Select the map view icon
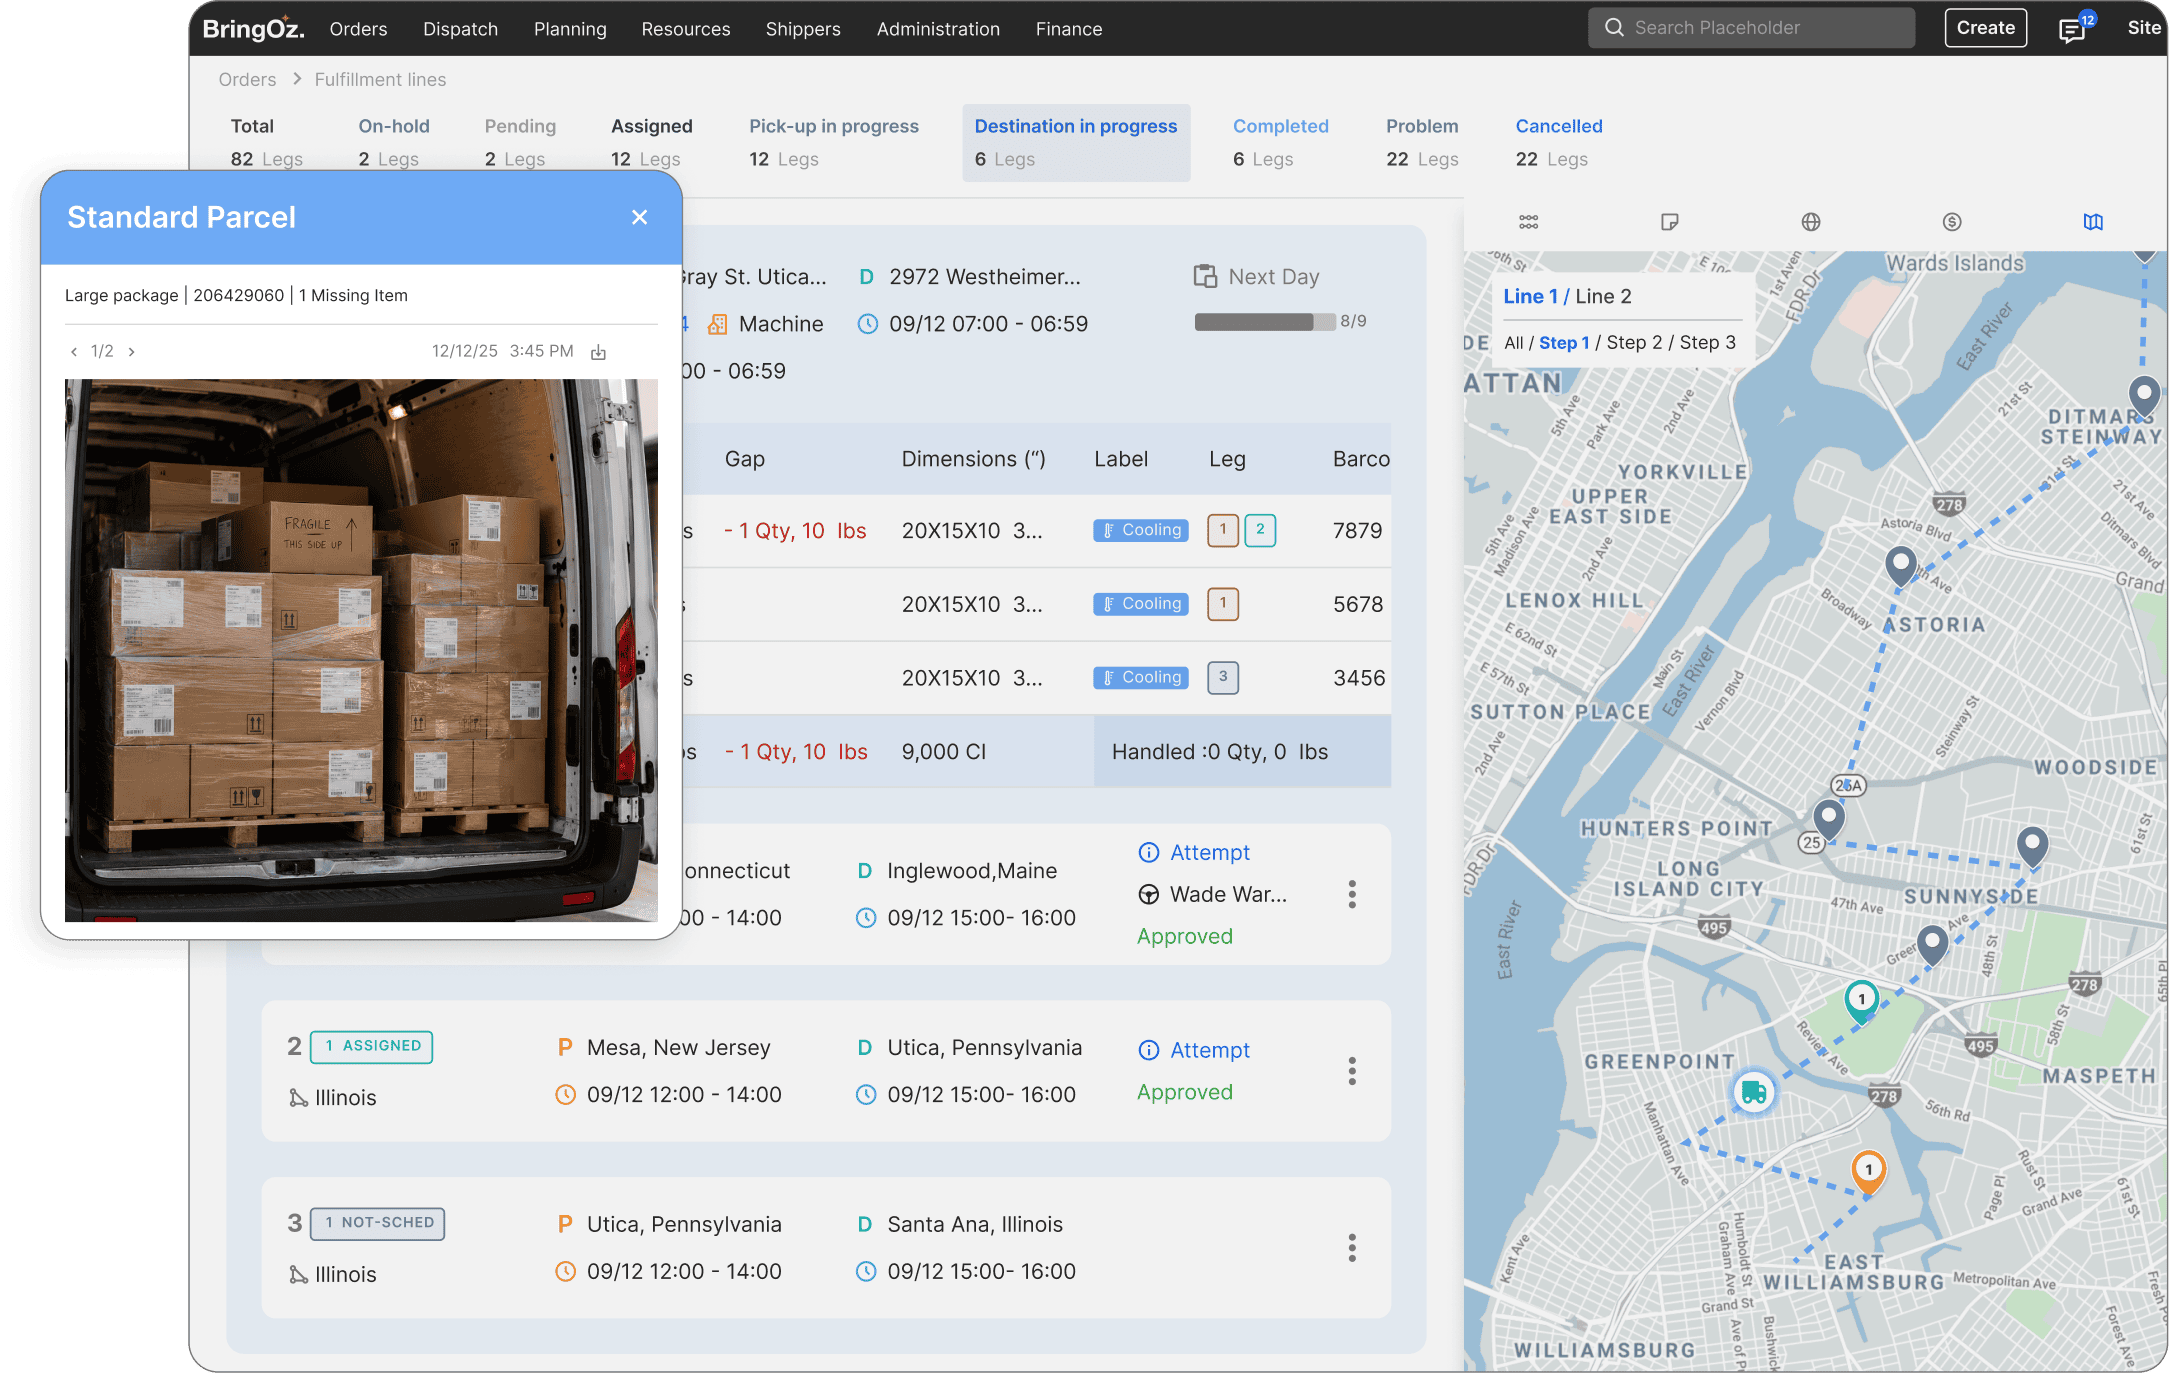 click(2093, 222)
